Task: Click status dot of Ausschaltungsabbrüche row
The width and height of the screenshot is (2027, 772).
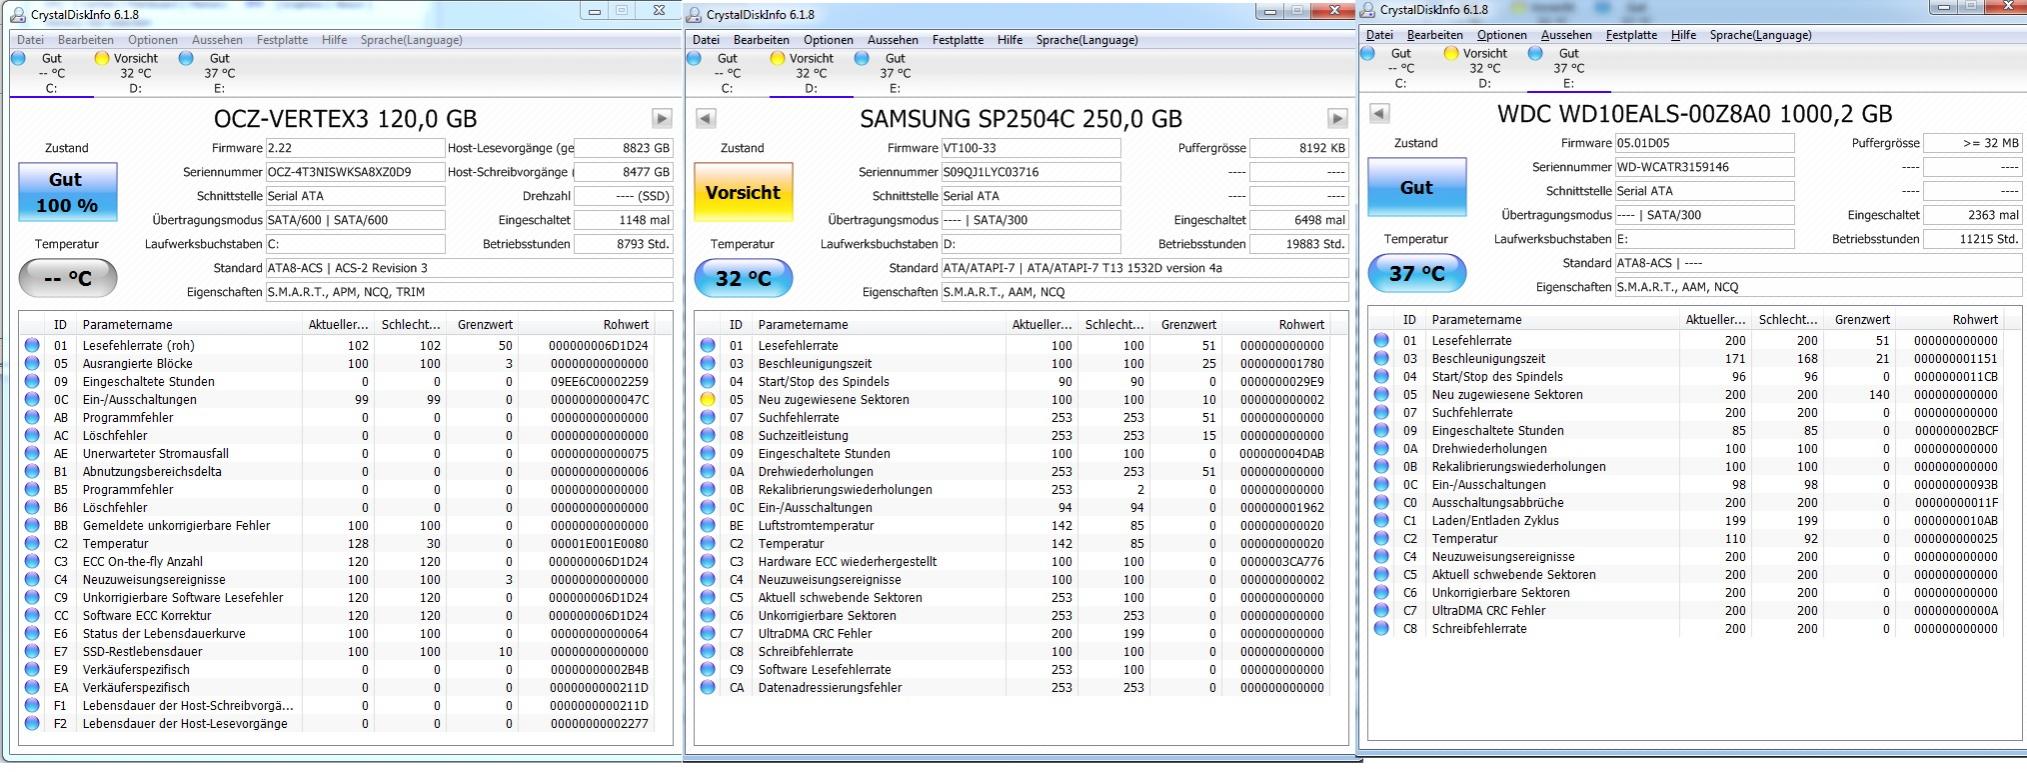Action: [x=1381, y=502]
